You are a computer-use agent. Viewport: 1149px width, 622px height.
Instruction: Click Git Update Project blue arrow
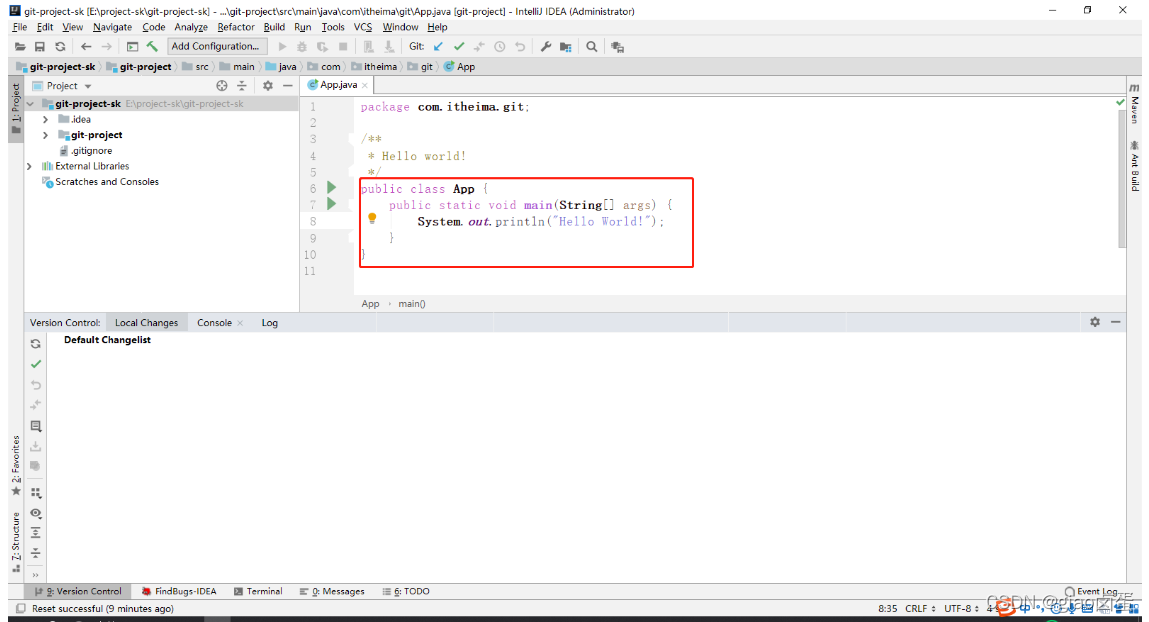click(x=438, y=46)
